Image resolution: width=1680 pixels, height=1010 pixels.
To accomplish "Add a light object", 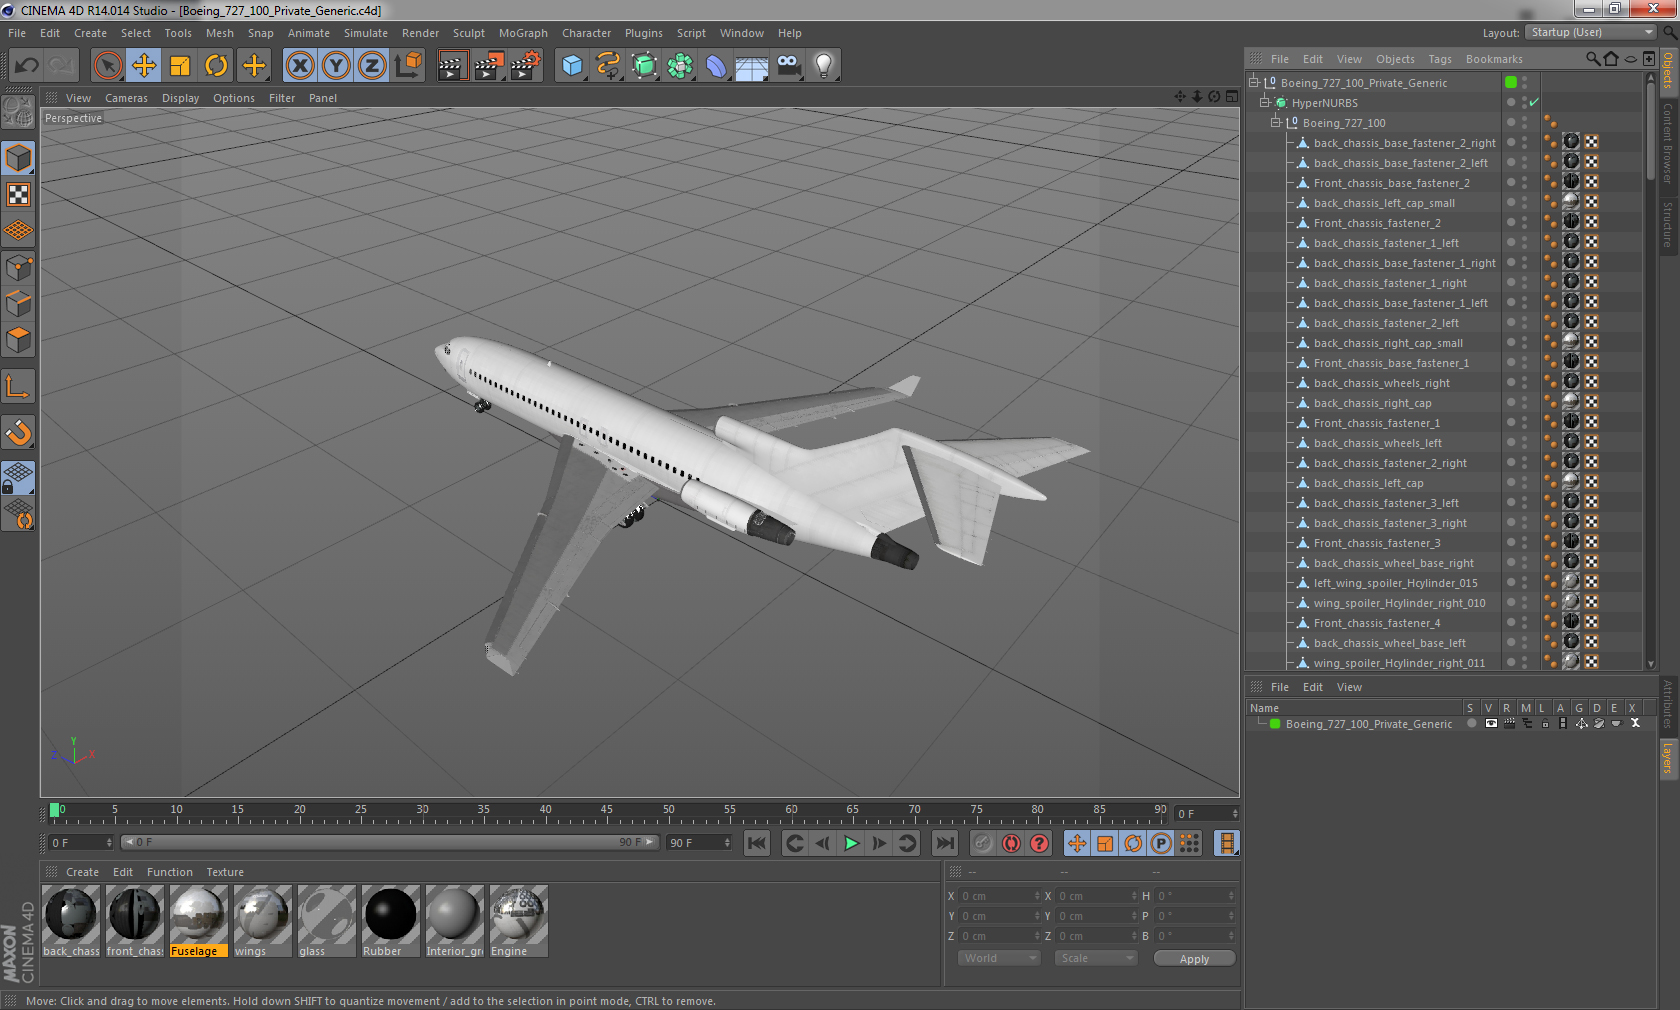I will pos(824,66).
